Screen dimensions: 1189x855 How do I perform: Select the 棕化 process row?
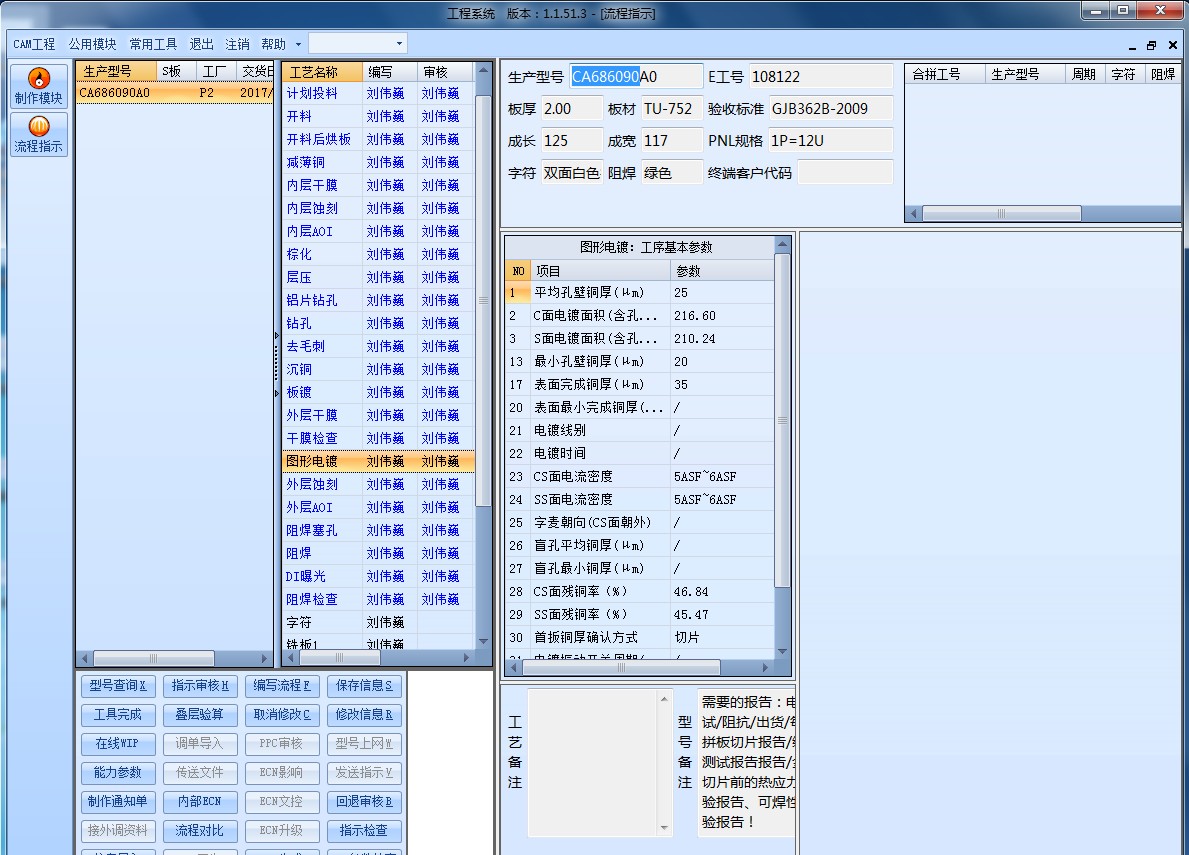click(378, 254)
